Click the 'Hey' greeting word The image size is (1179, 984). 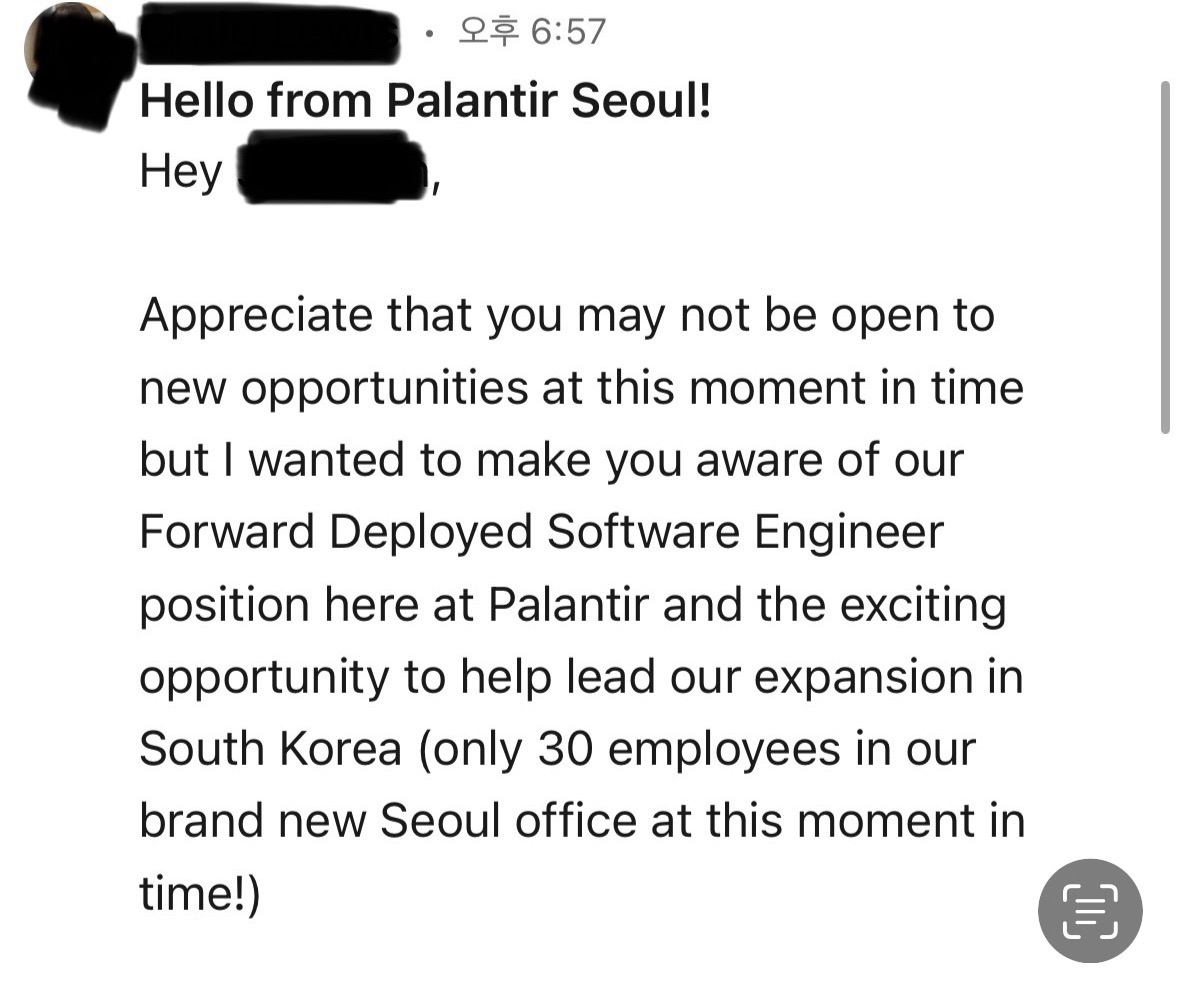[x=180, y=172]
